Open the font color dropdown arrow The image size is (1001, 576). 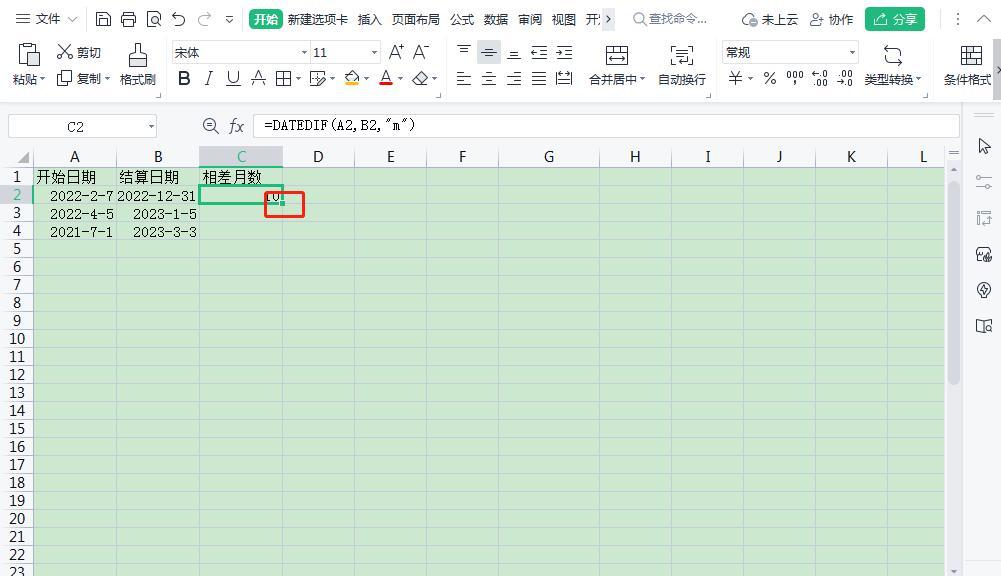pos(400,79)
